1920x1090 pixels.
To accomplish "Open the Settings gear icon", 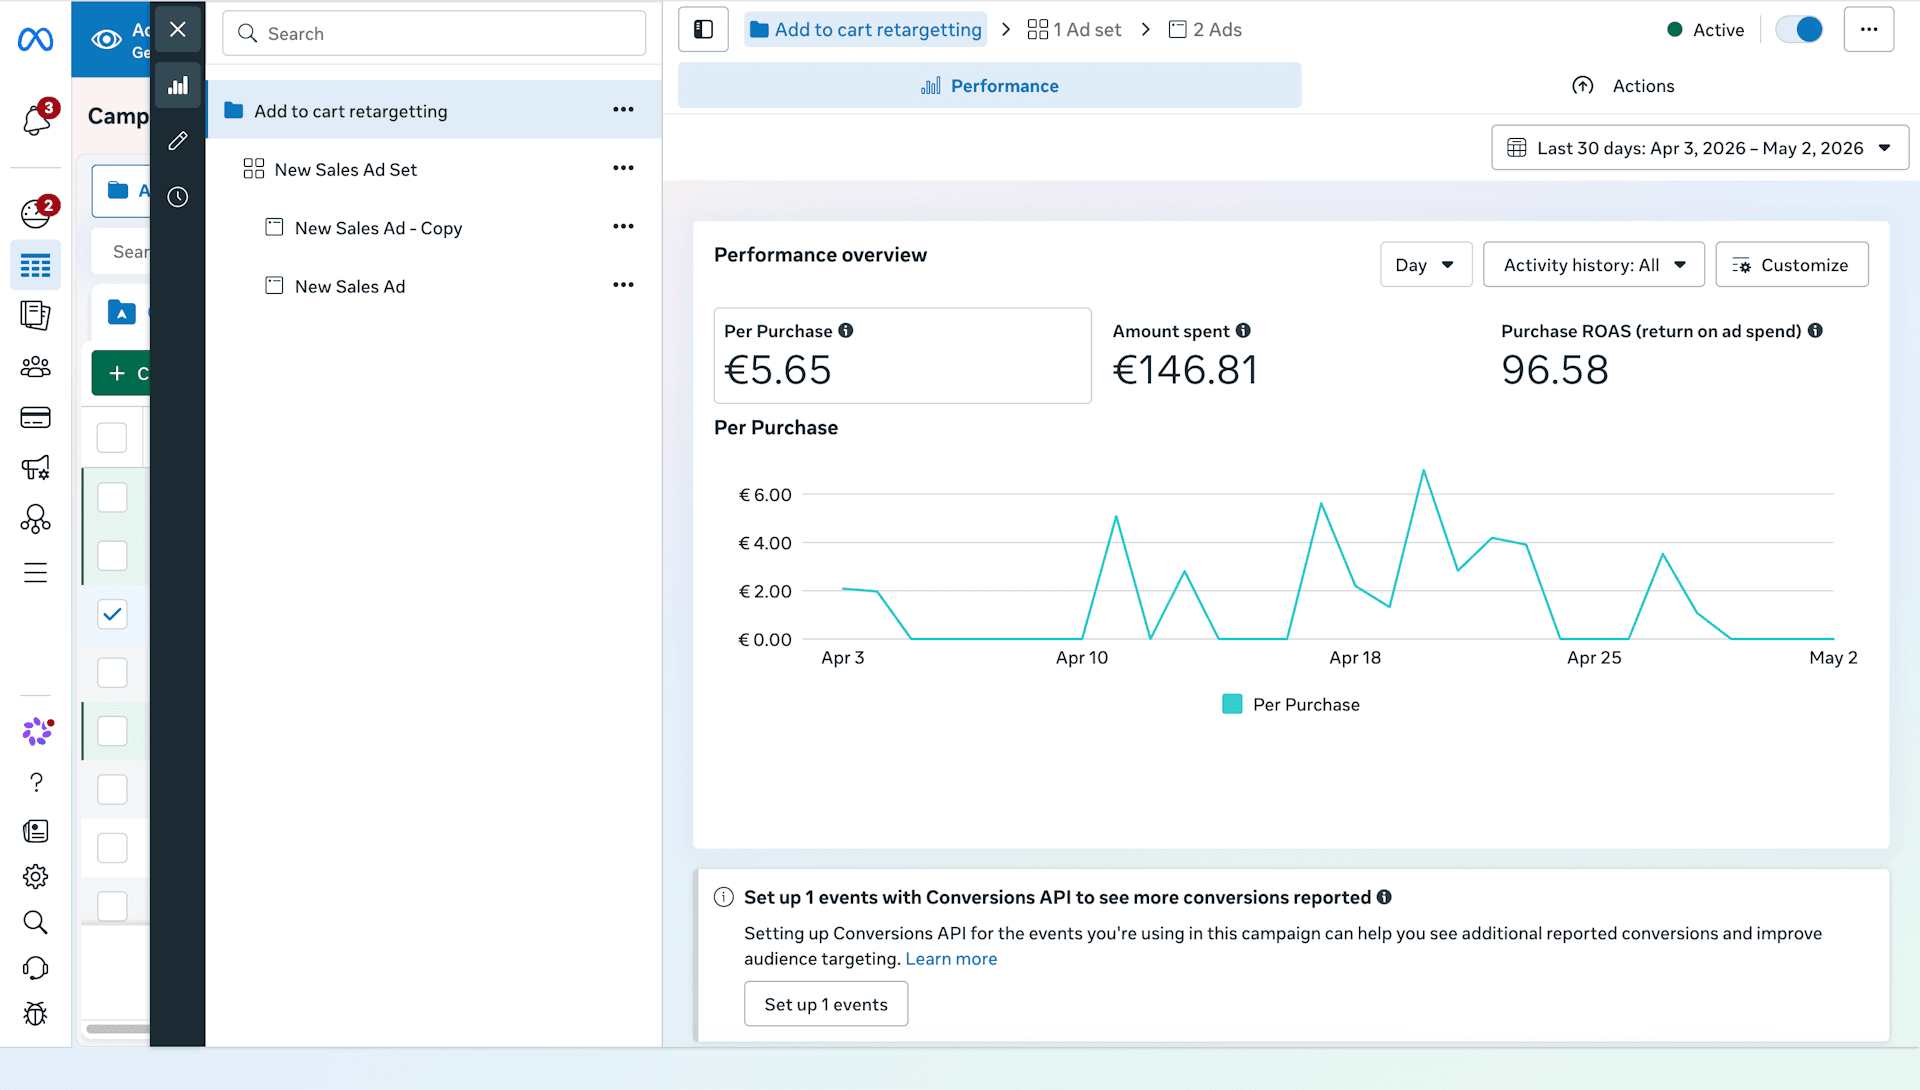I will [x=35, y=877].
